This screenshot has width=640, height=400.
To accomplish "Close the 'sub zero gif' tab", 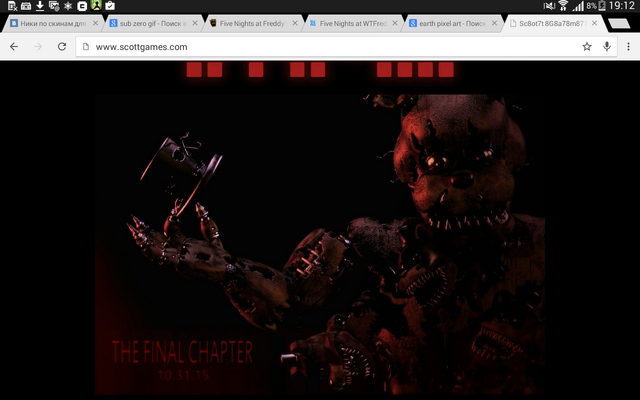I will point(195,23).
